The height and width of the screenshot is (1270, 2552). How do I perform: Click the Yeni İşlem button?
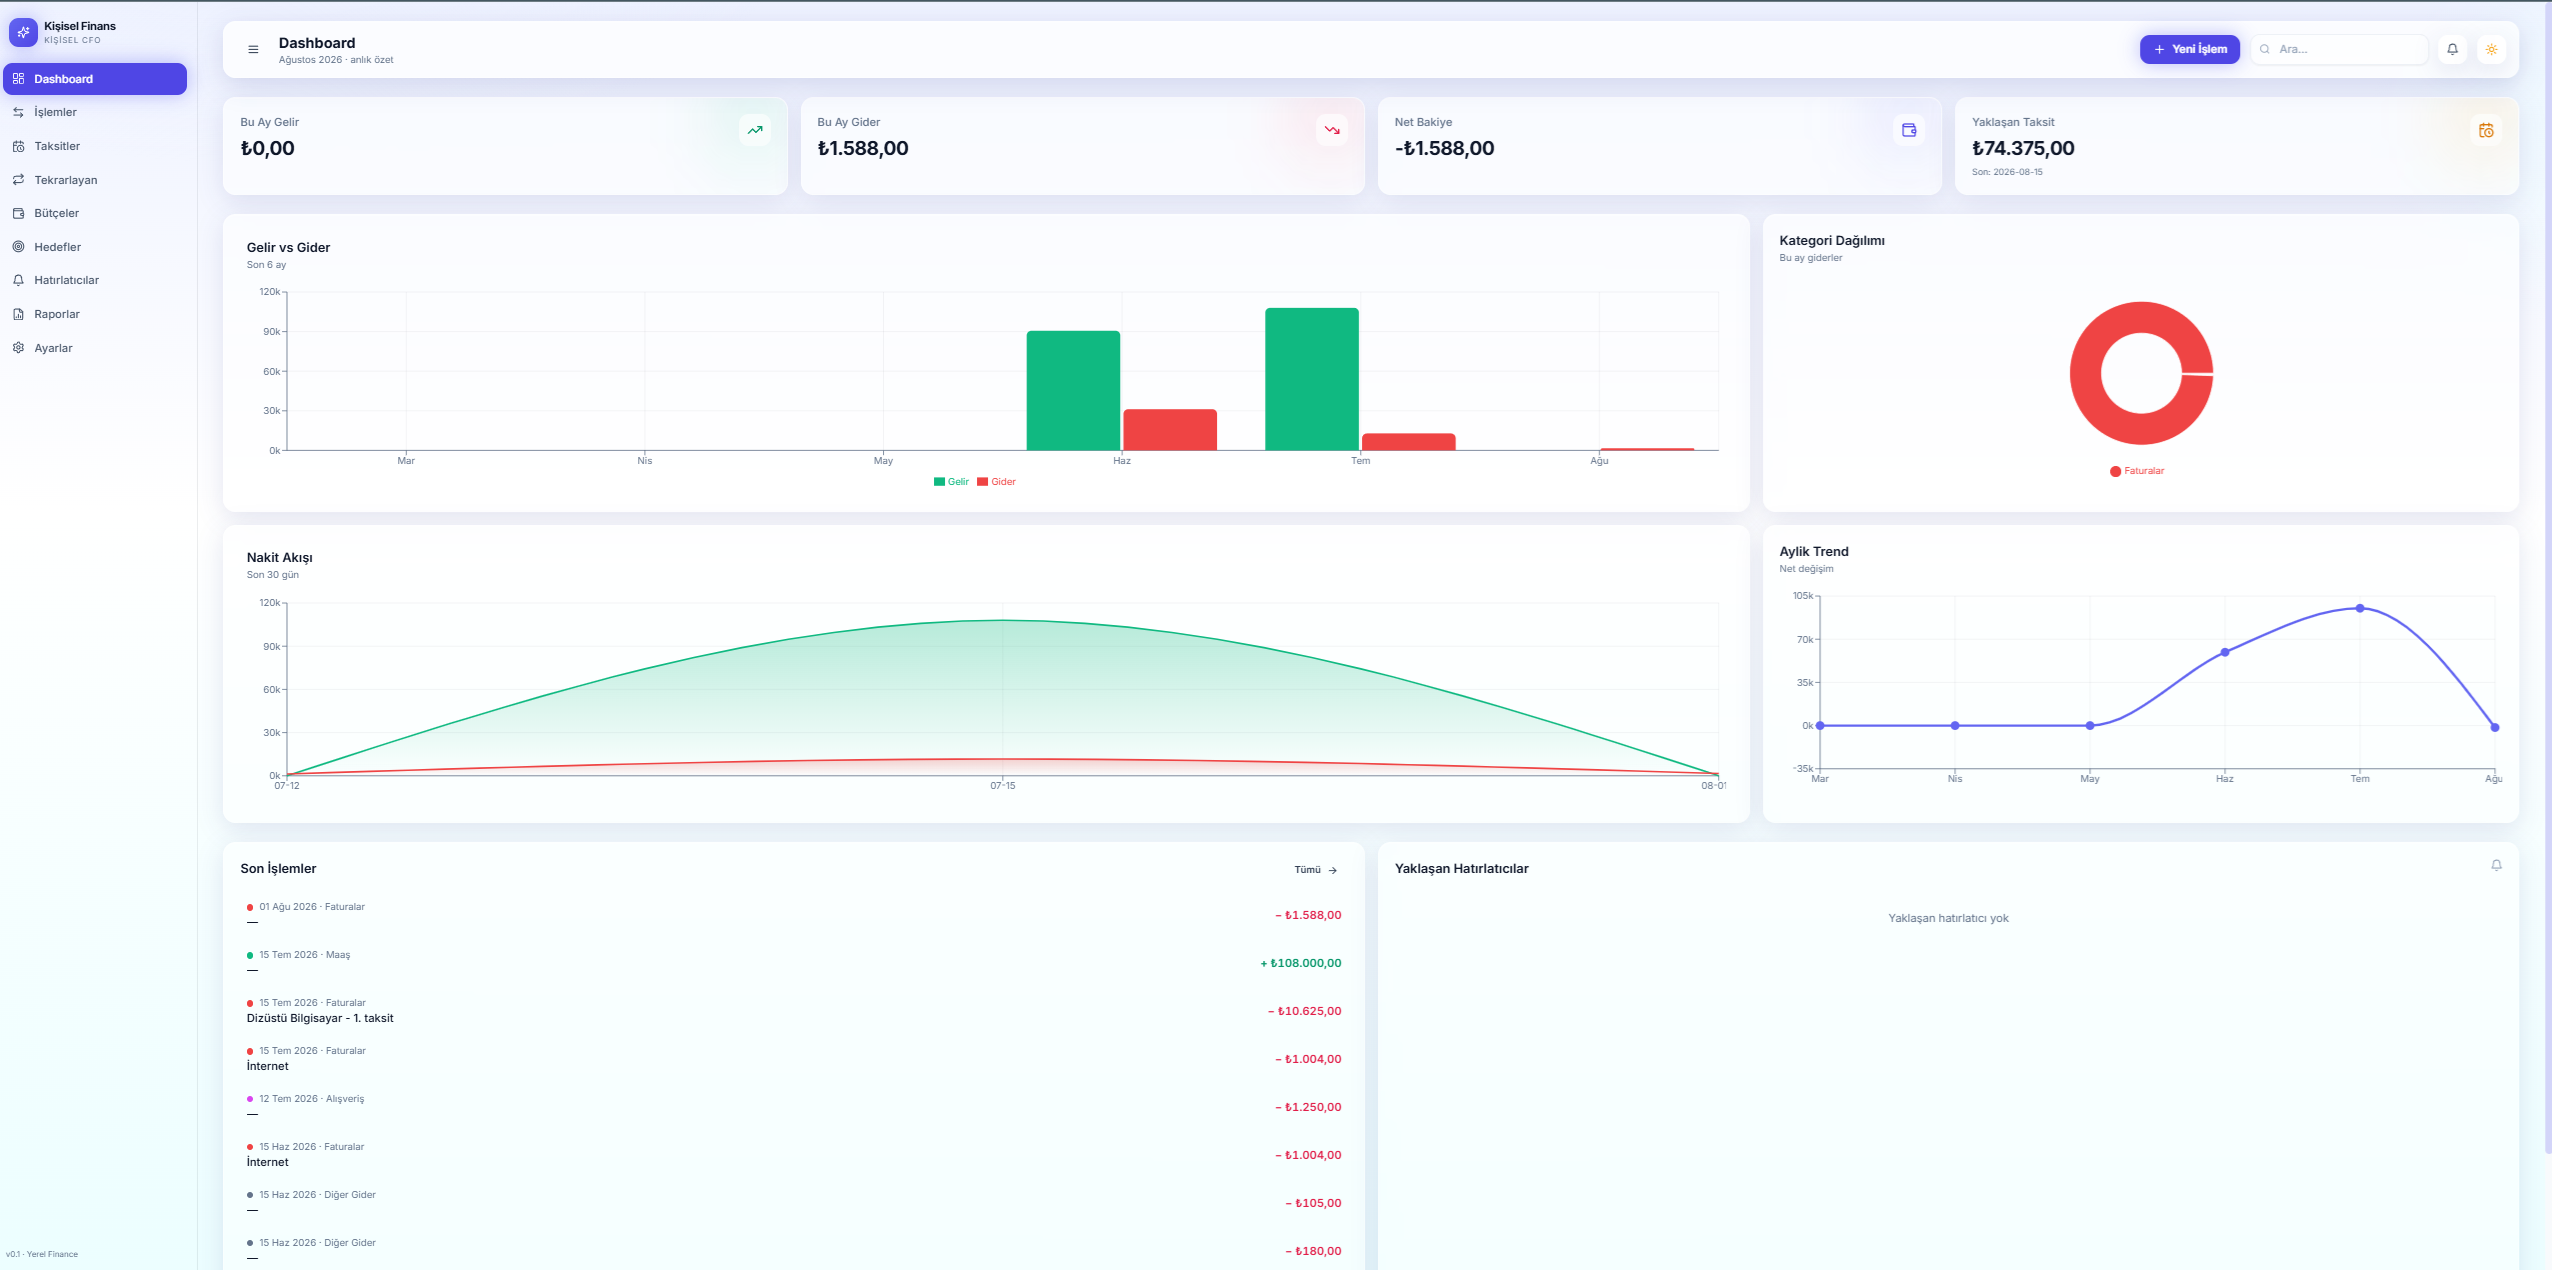[2189, 49]
